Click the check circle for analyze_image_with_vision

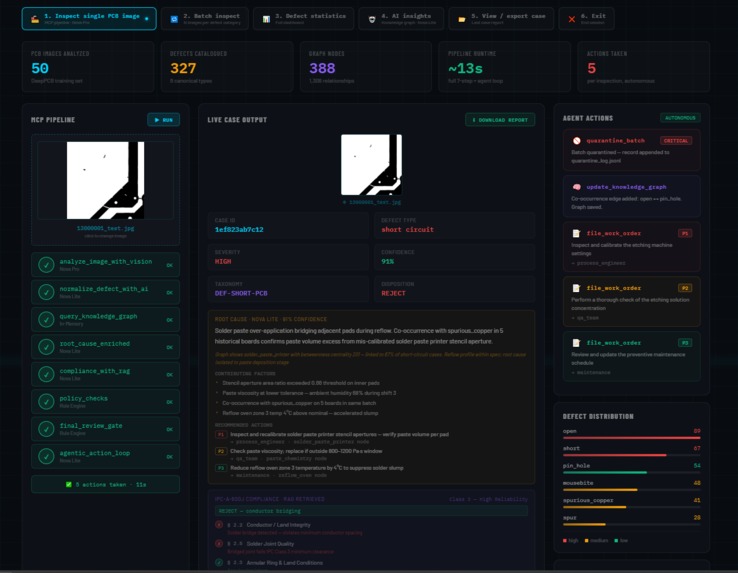[x=46, y=265]
